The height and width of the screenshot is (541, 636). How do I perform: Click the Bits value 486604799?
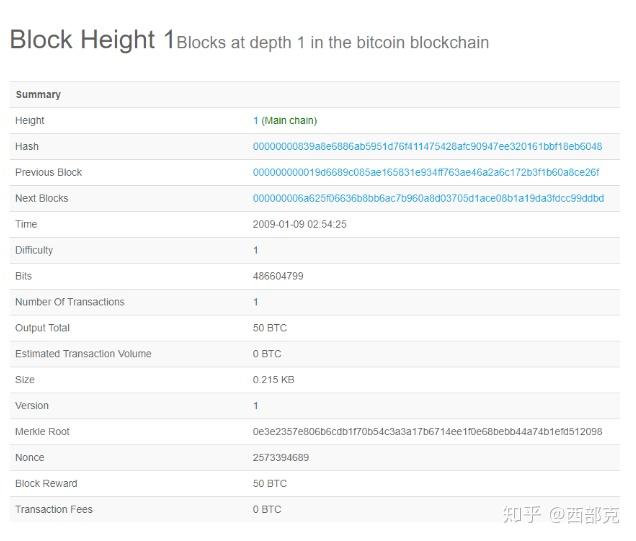pyautogui.click(x=278, y=276)
